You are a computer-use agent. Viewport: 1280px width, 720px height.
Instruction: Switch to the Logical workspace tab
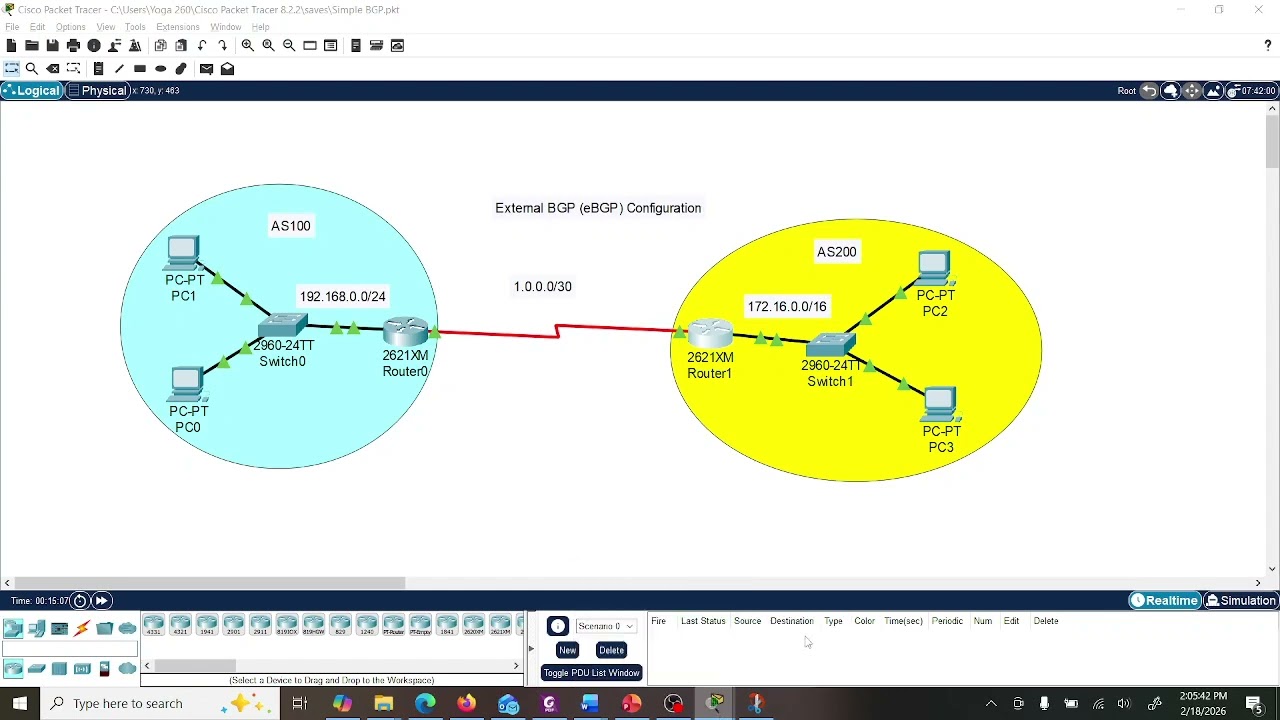pos(32,91)
